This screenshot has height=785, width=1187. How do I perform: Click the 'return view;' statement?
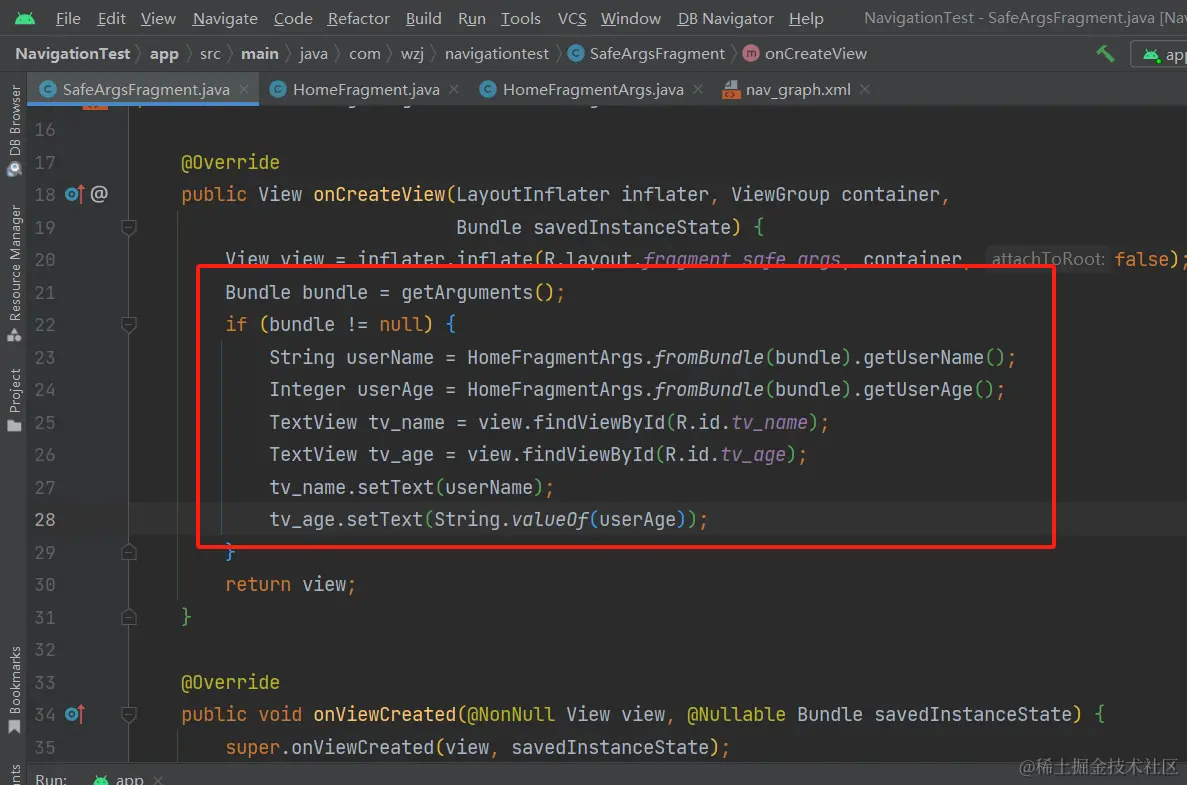pos(290,584)
